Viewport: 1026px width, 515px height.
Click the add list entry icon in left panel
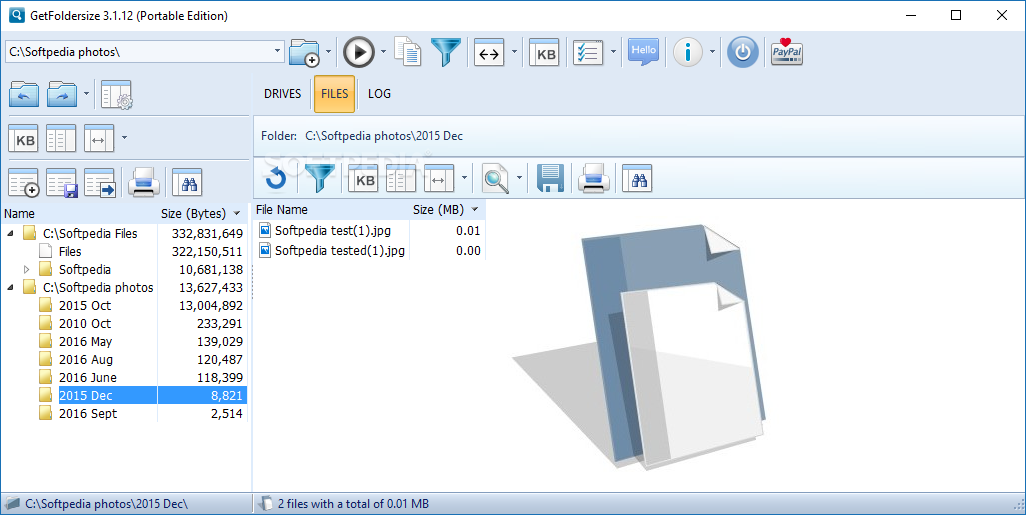(x=24, y=183)
